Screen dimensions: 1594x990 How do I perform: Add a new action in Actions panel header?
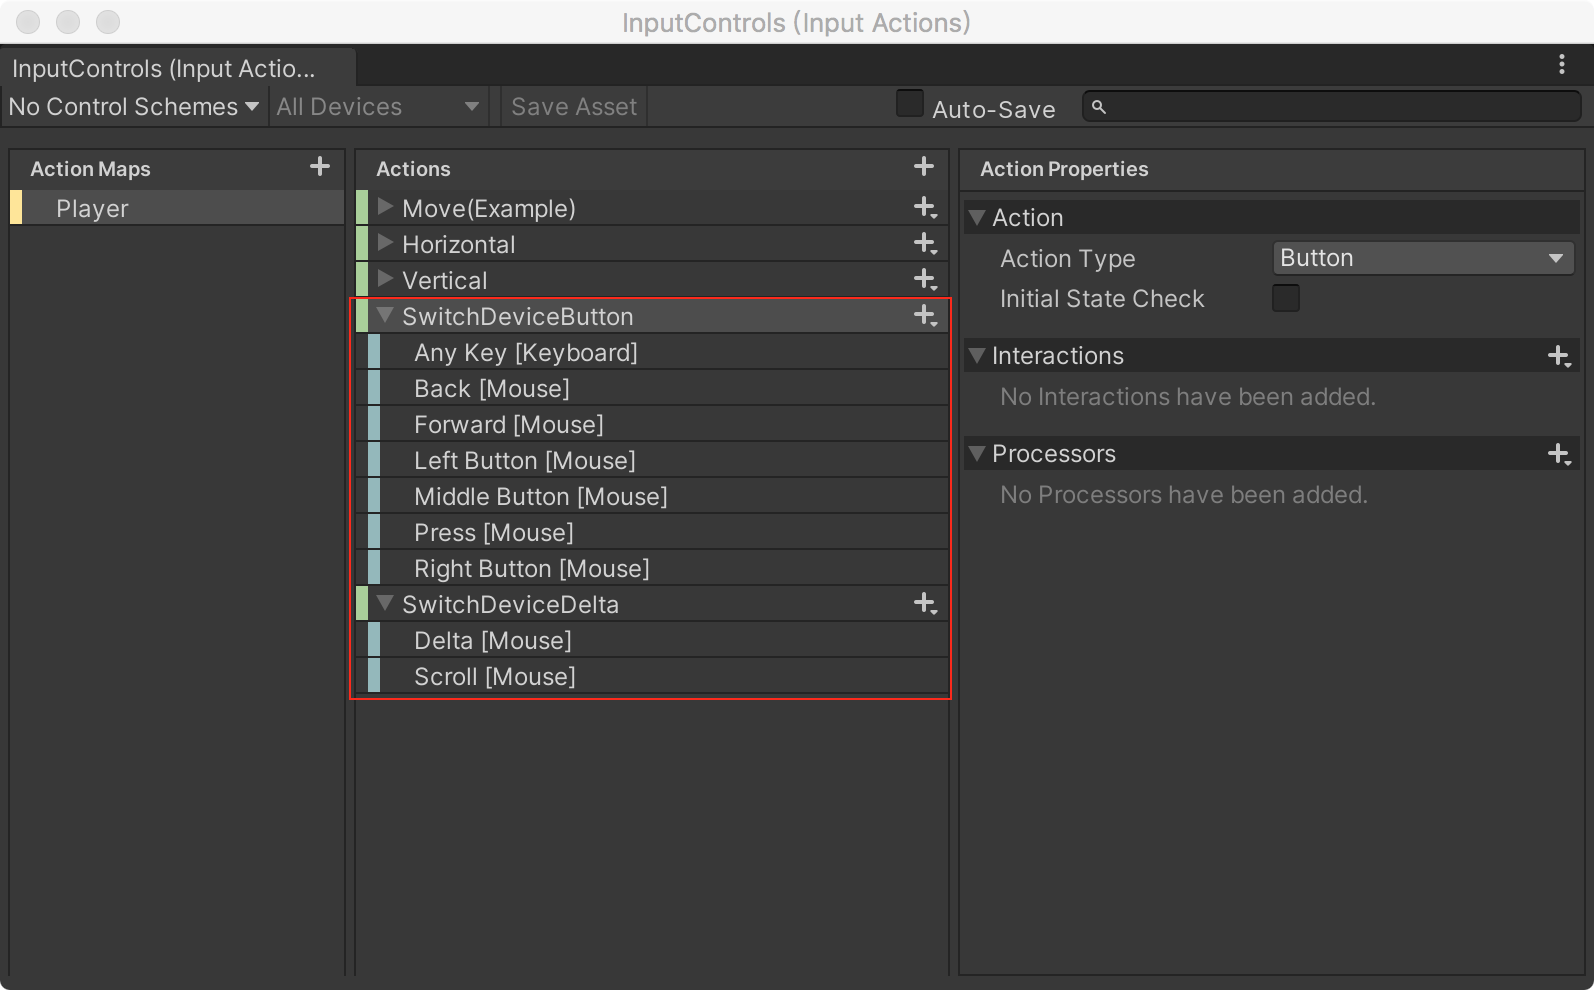pyautogui.click(x=924, y=167)
